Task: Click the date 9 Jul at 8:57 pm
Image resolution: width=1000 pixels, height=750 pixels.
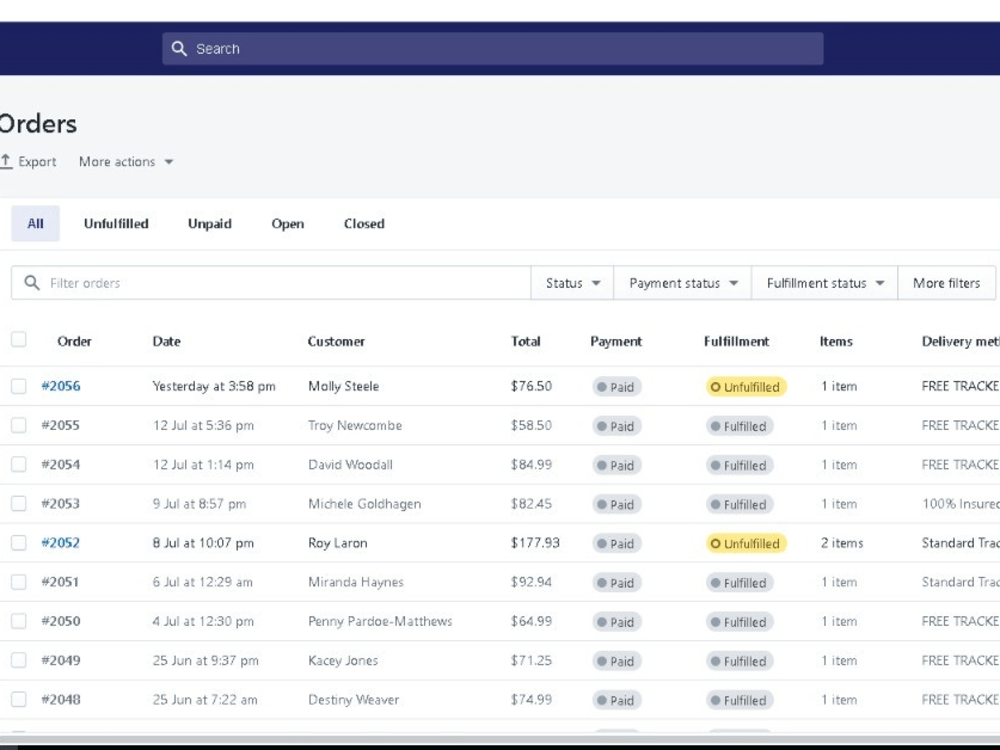Action: [x=199, y=504]
